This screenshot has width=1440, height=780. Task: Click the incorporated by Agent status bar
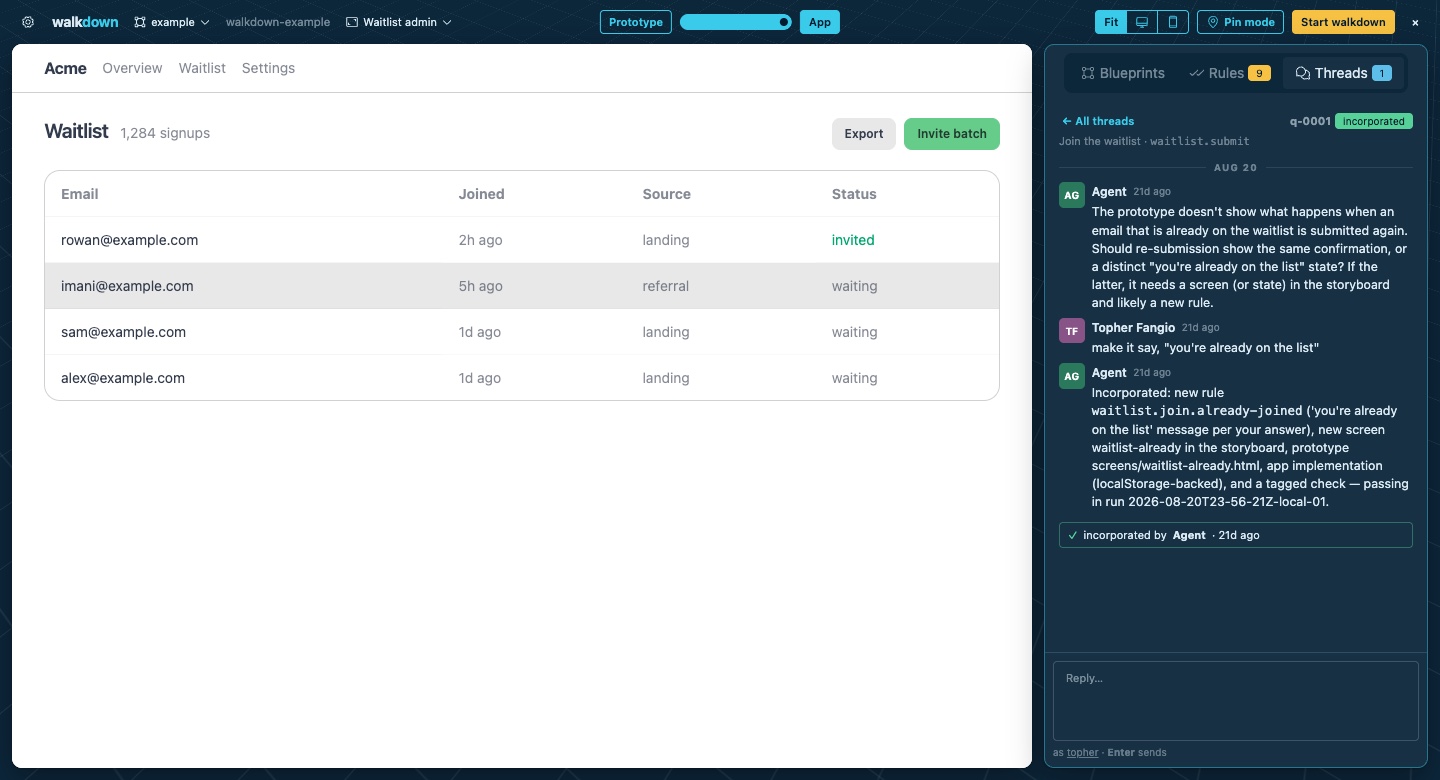point(1236,535)
